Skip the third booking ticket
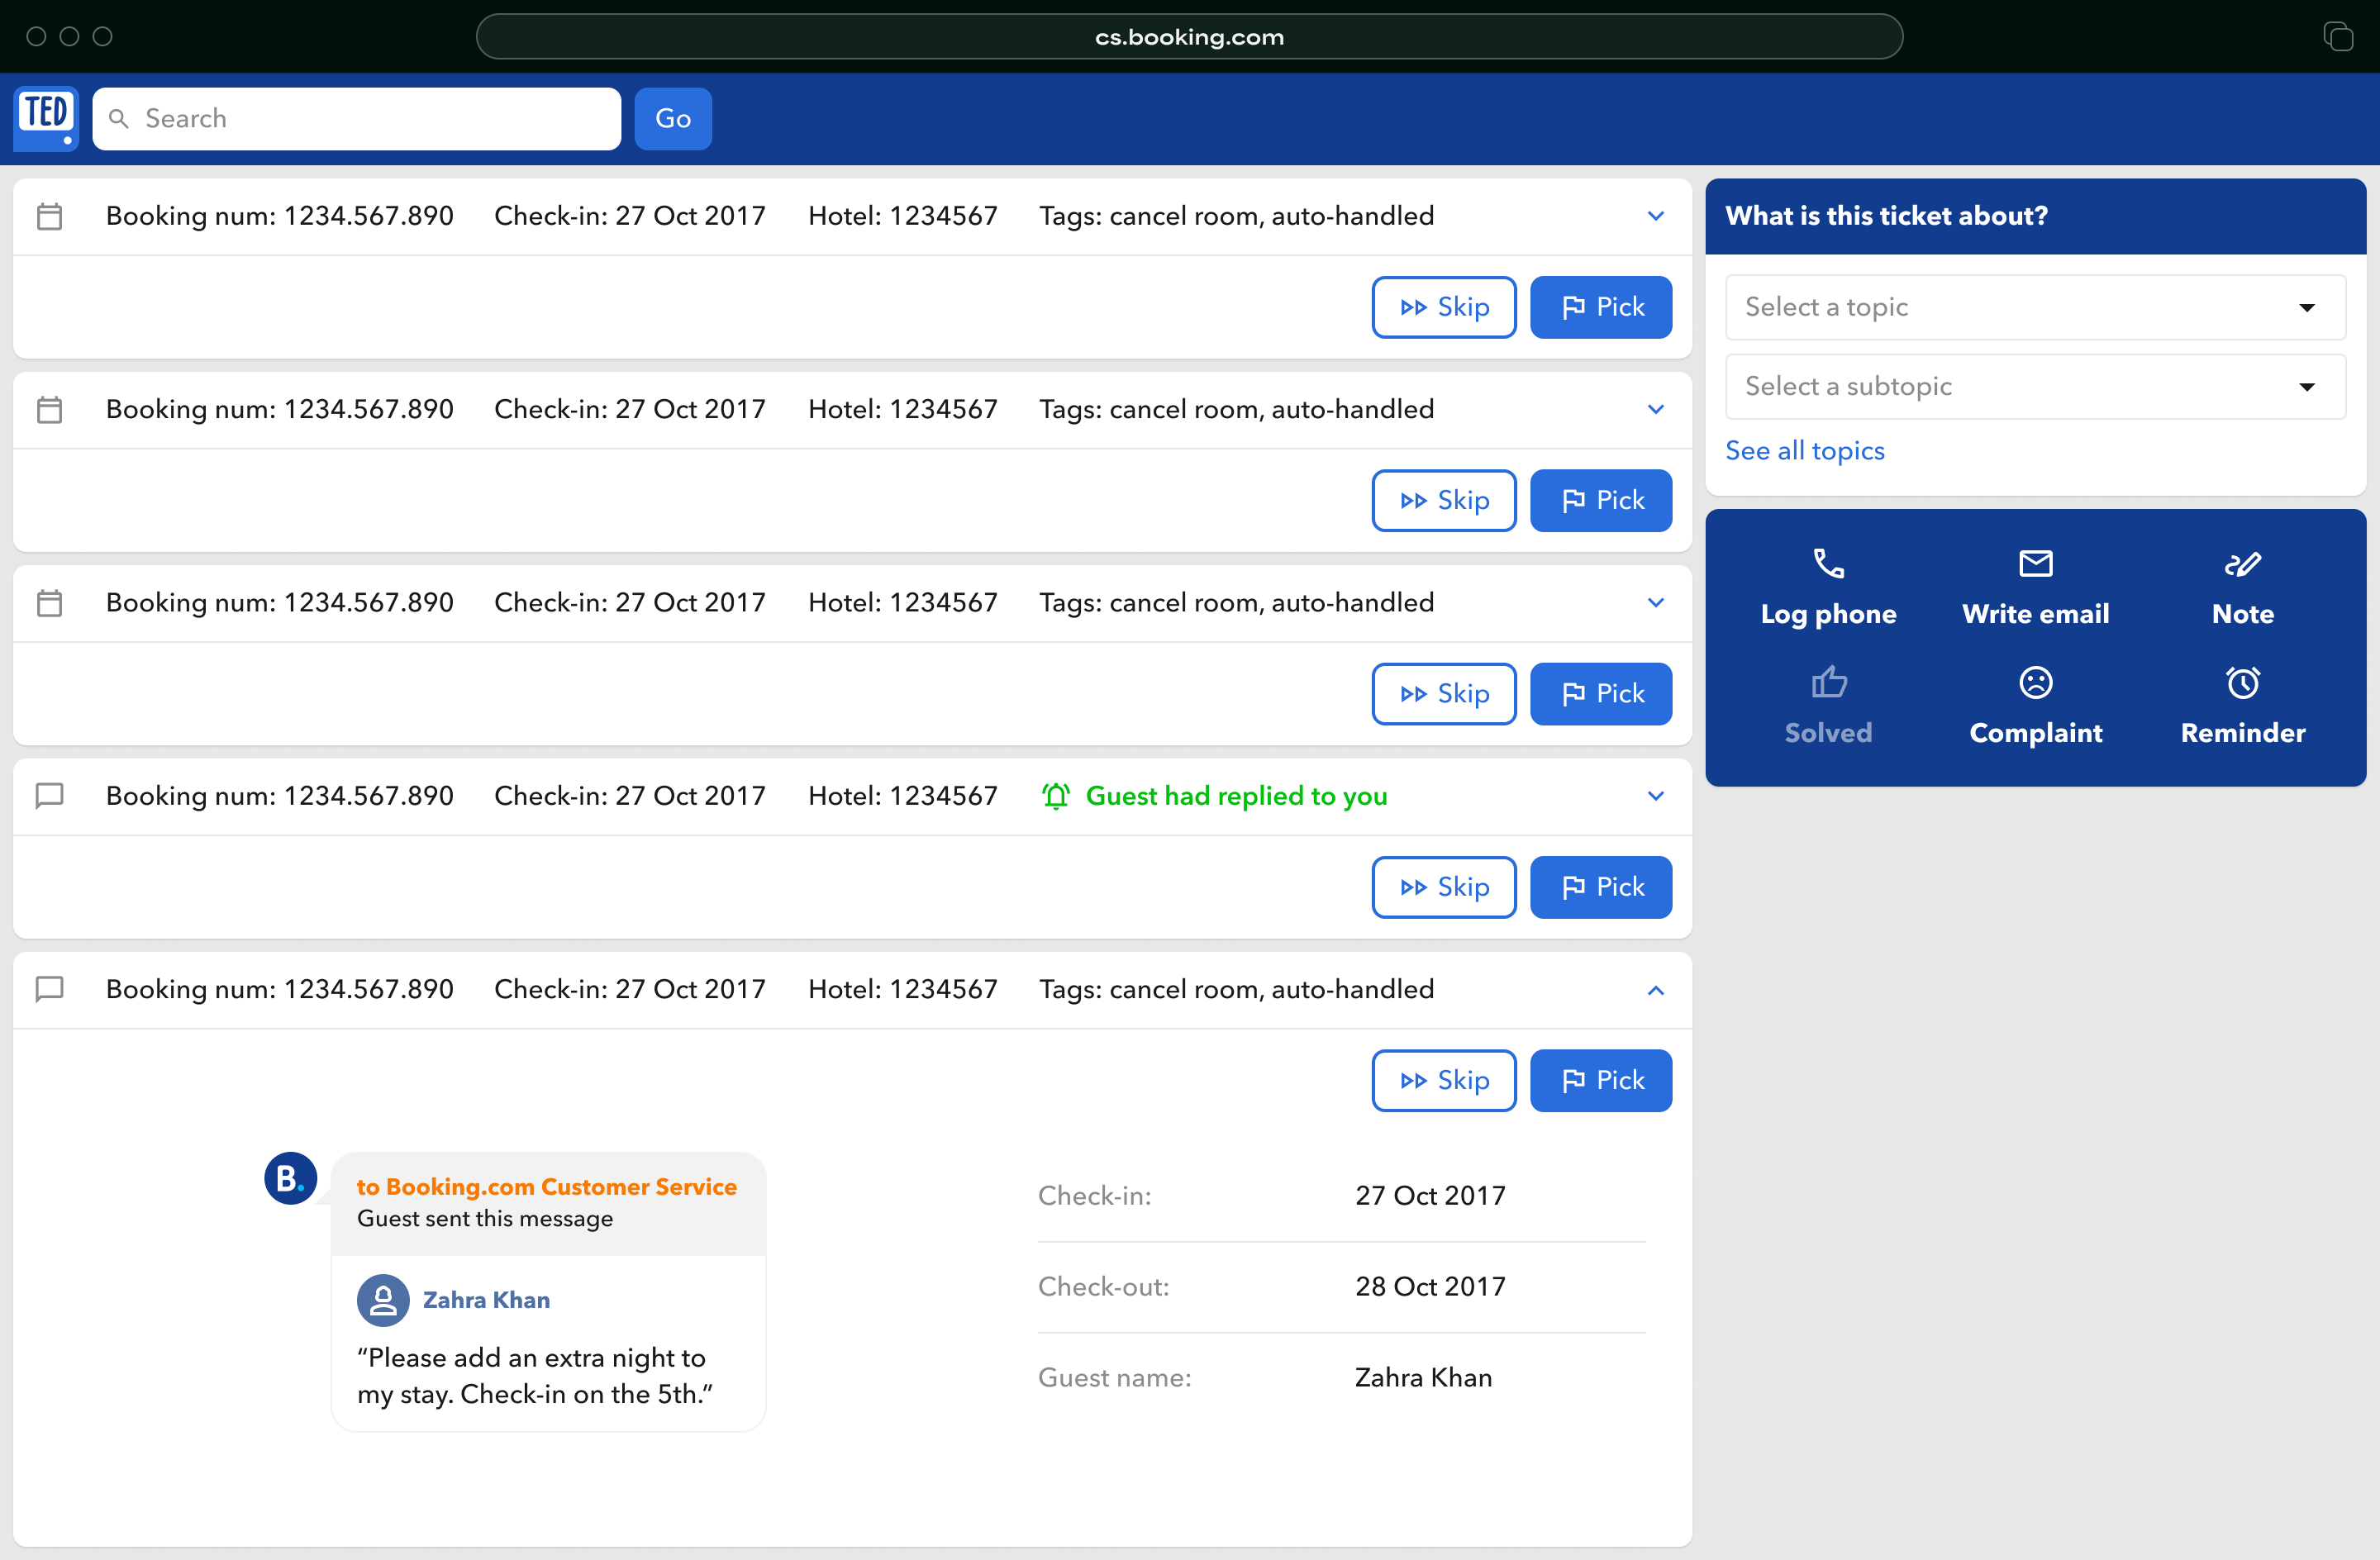 point(1445,693)
